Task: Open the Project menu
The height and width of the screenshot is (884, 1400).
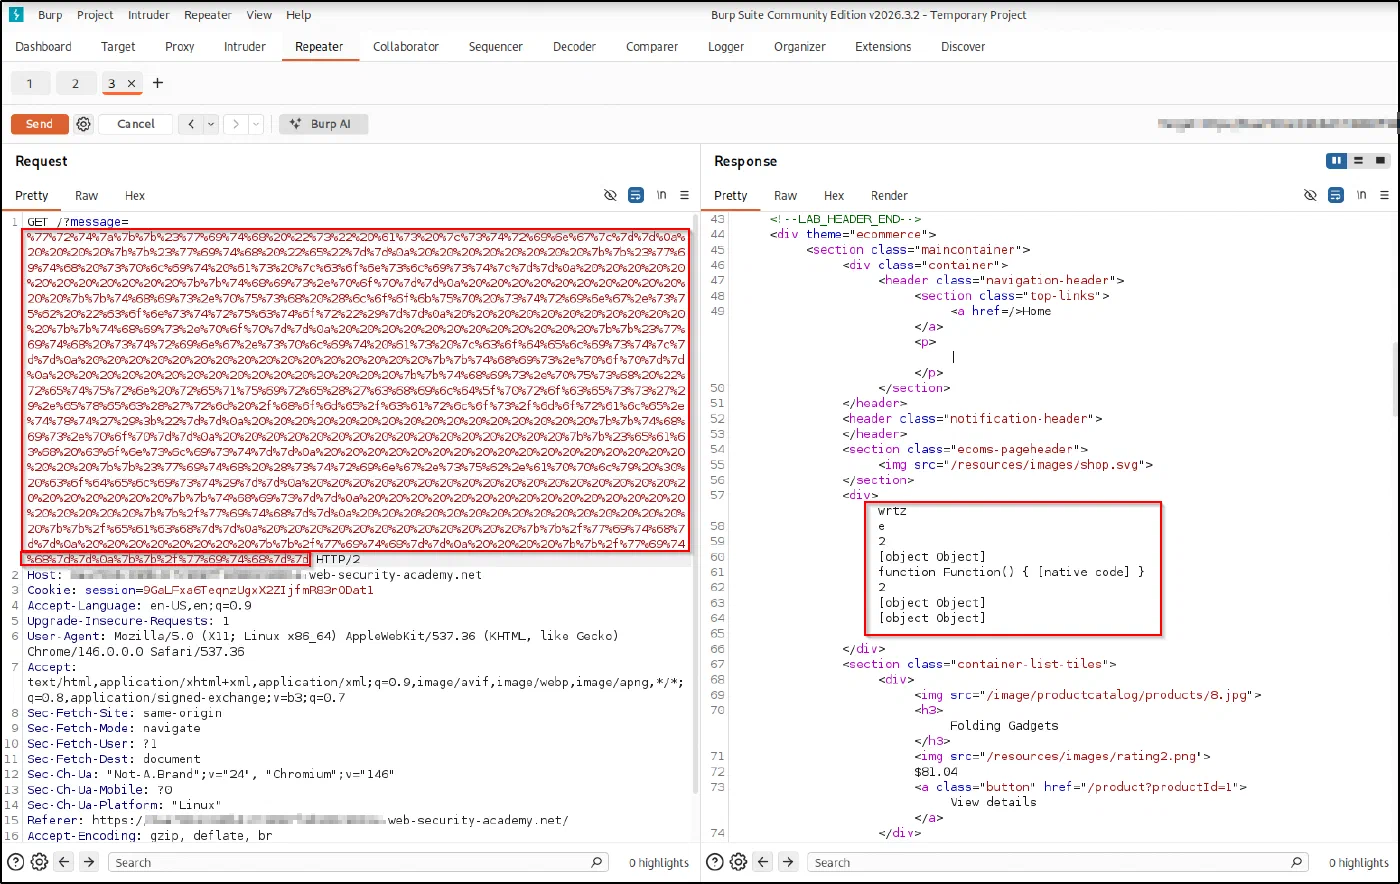Action: [95, 15]
